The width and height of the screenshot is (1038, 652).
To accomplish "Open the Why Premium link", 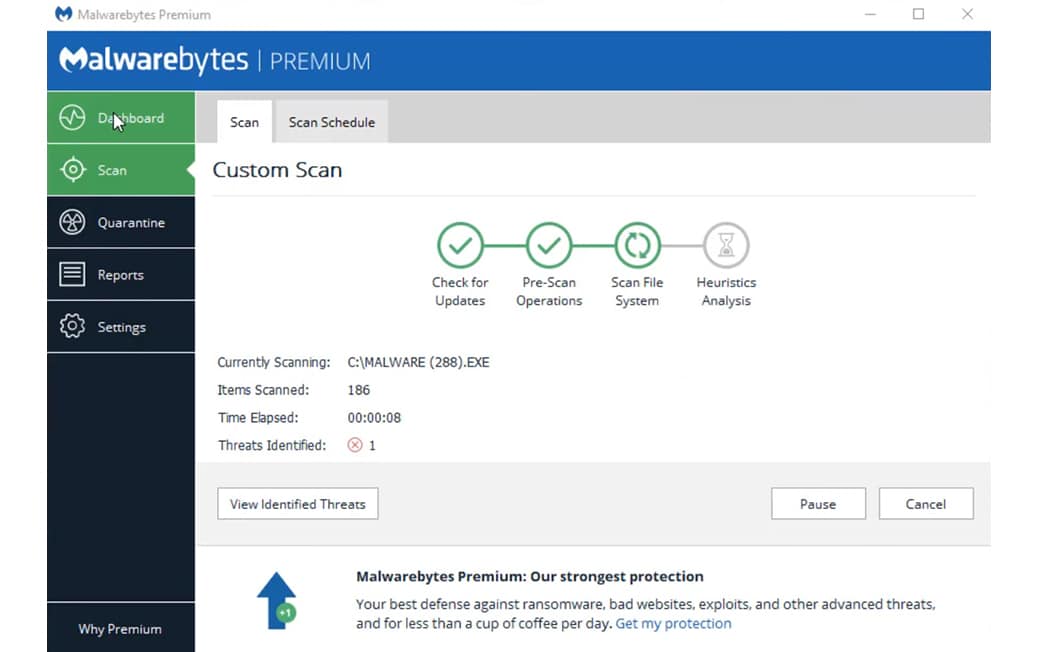I will [120, 629].
